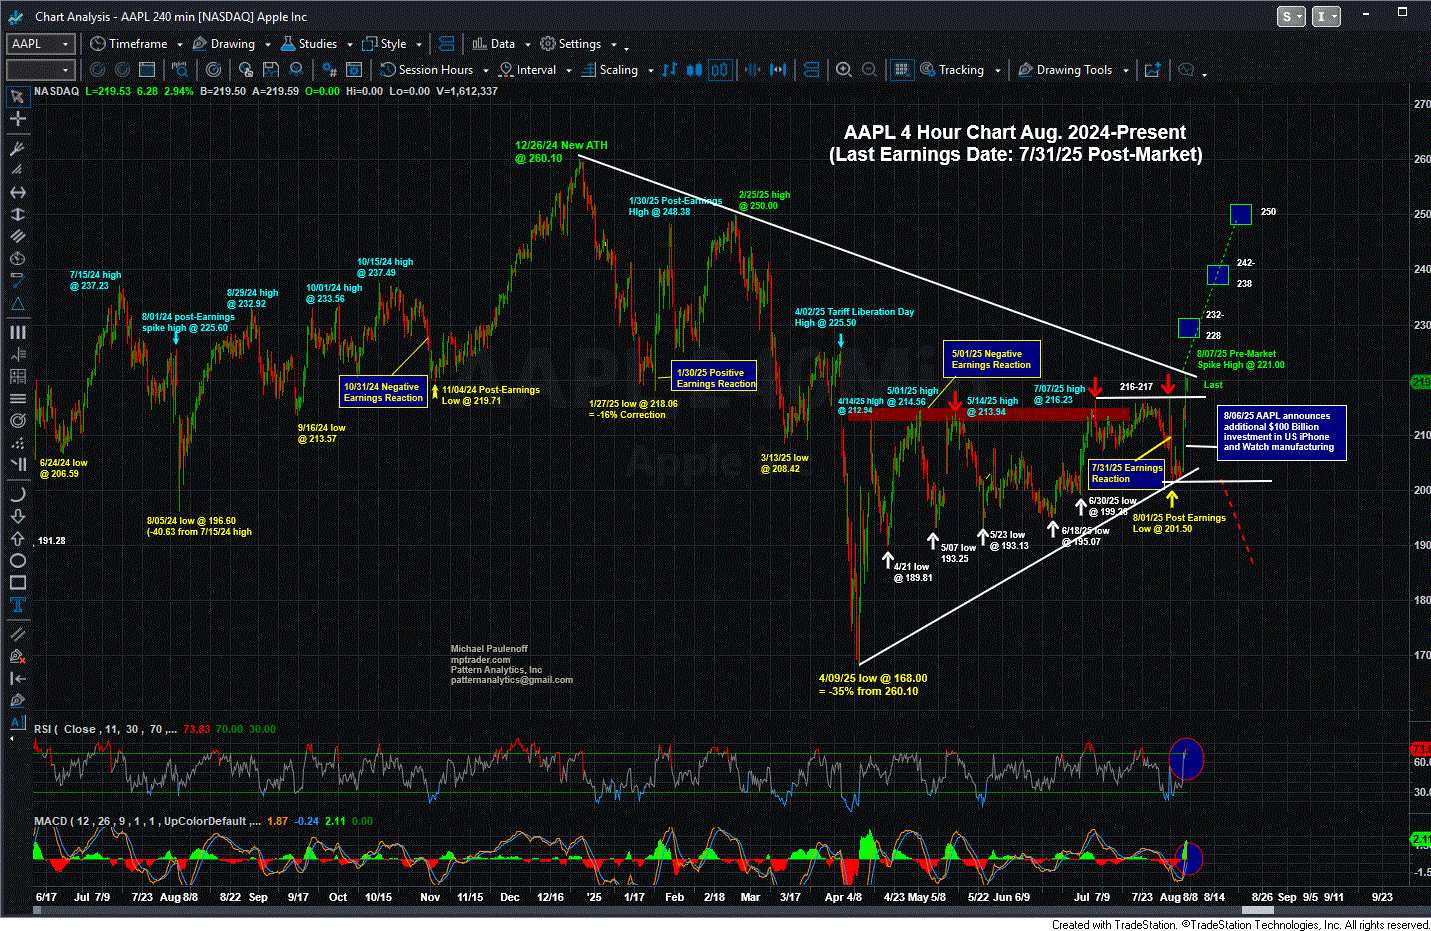1431x931 pixels.
Task: Expand the Session Hours dropdown arrow
Action: click(x=486, y=70)
